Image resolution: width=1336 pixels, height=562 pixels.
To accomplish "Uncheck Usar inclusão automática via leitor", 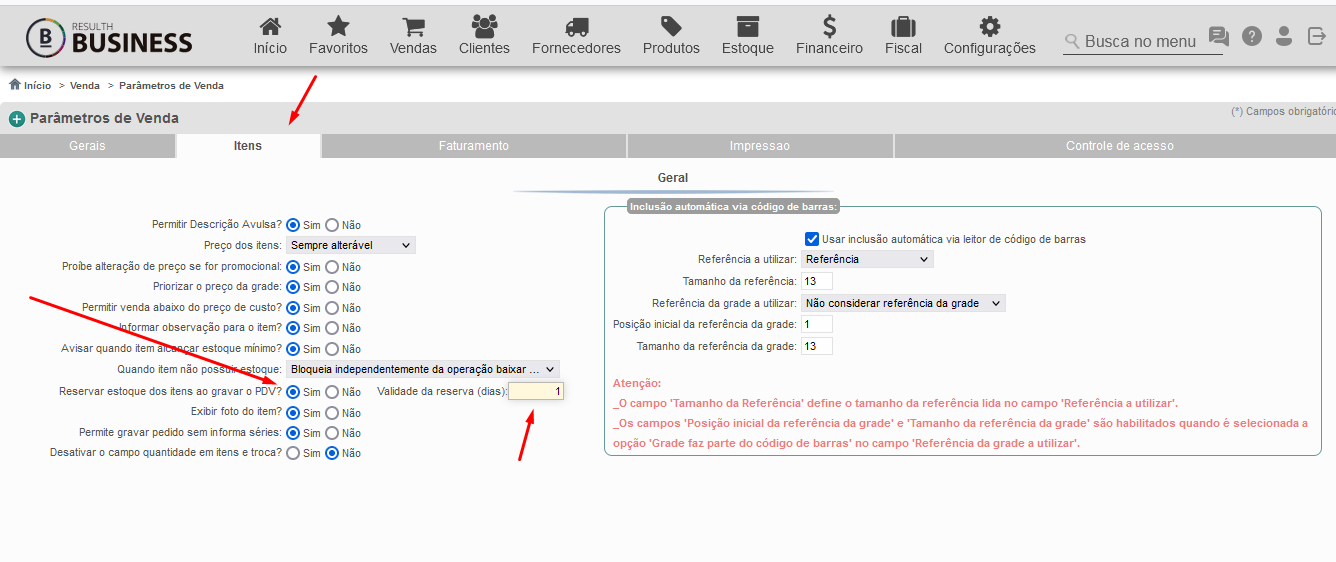I will [812, 239].
